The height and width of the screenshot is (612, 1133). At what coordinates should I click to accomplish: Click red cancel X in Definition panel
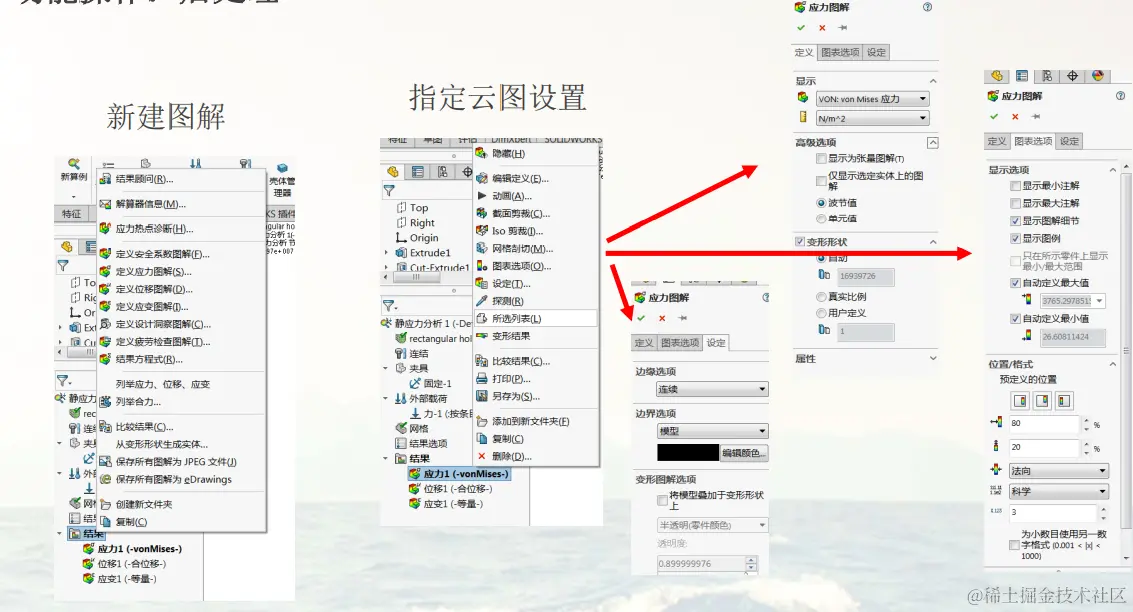pos(822,27)
